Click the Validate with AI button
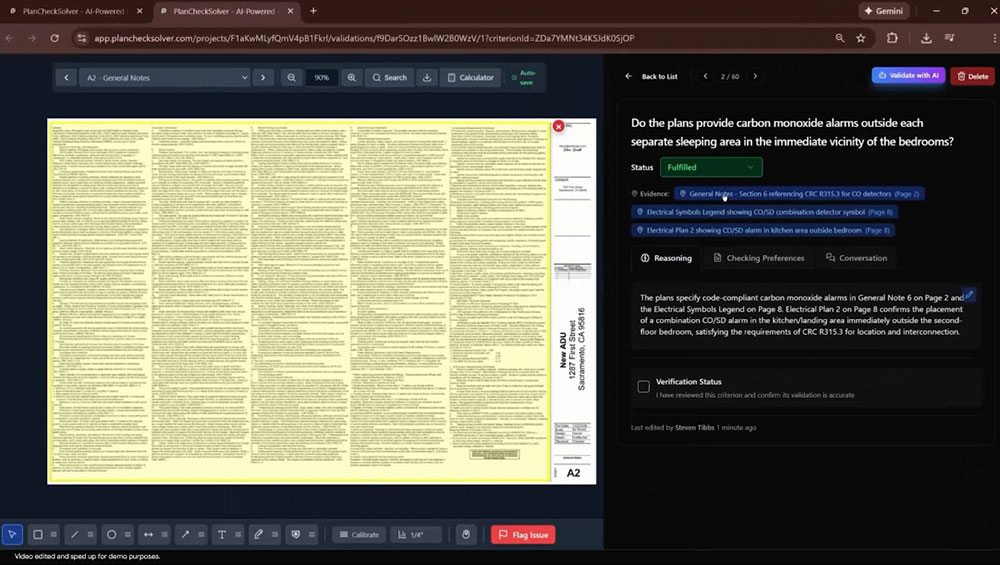1000x565 pixels. tap(908, 75)
